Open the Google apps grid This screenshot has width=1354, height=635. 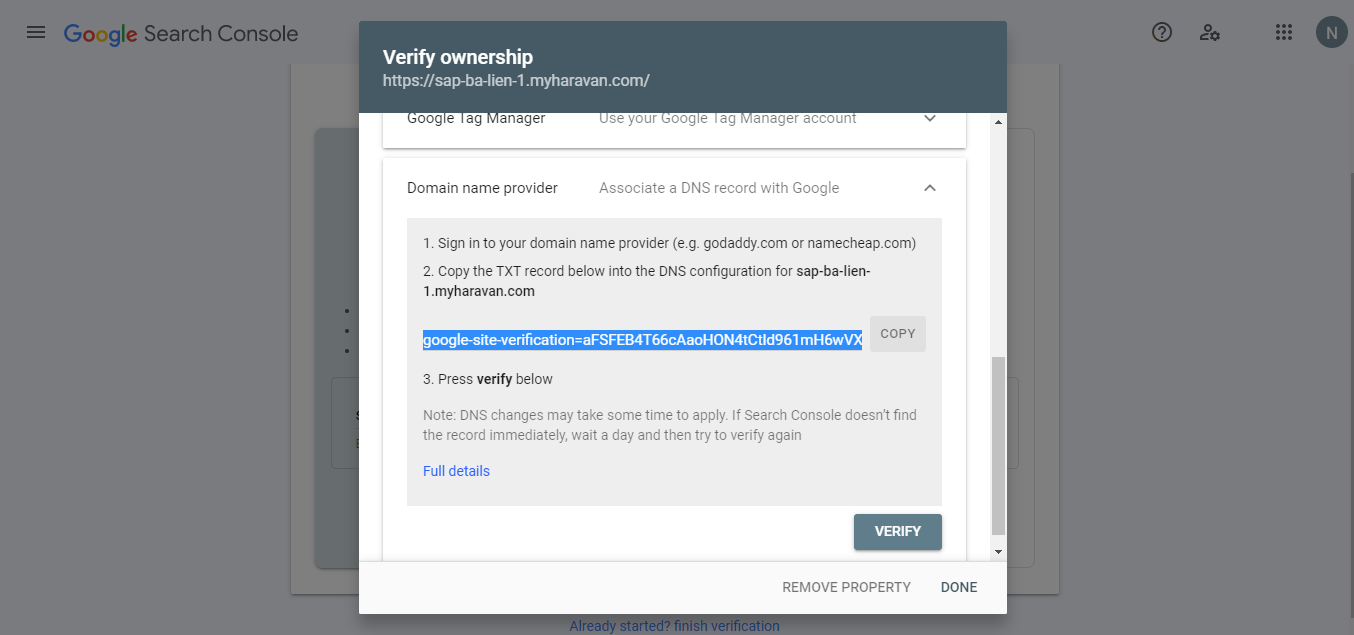pyautogui.click(x=1284, y=33)
